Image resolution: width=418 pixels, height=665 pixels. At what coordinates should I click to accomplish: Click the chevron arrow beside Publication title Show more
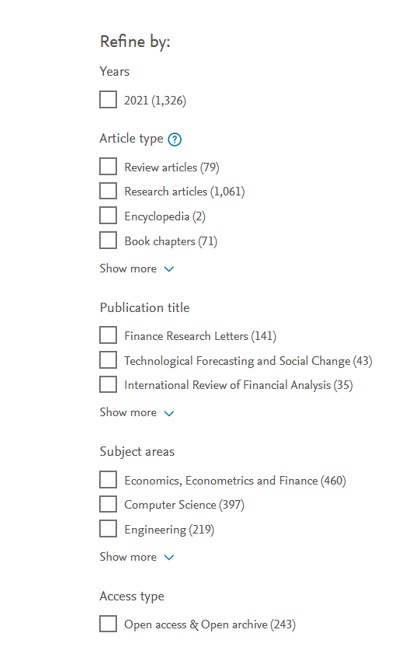click(169, 413)
